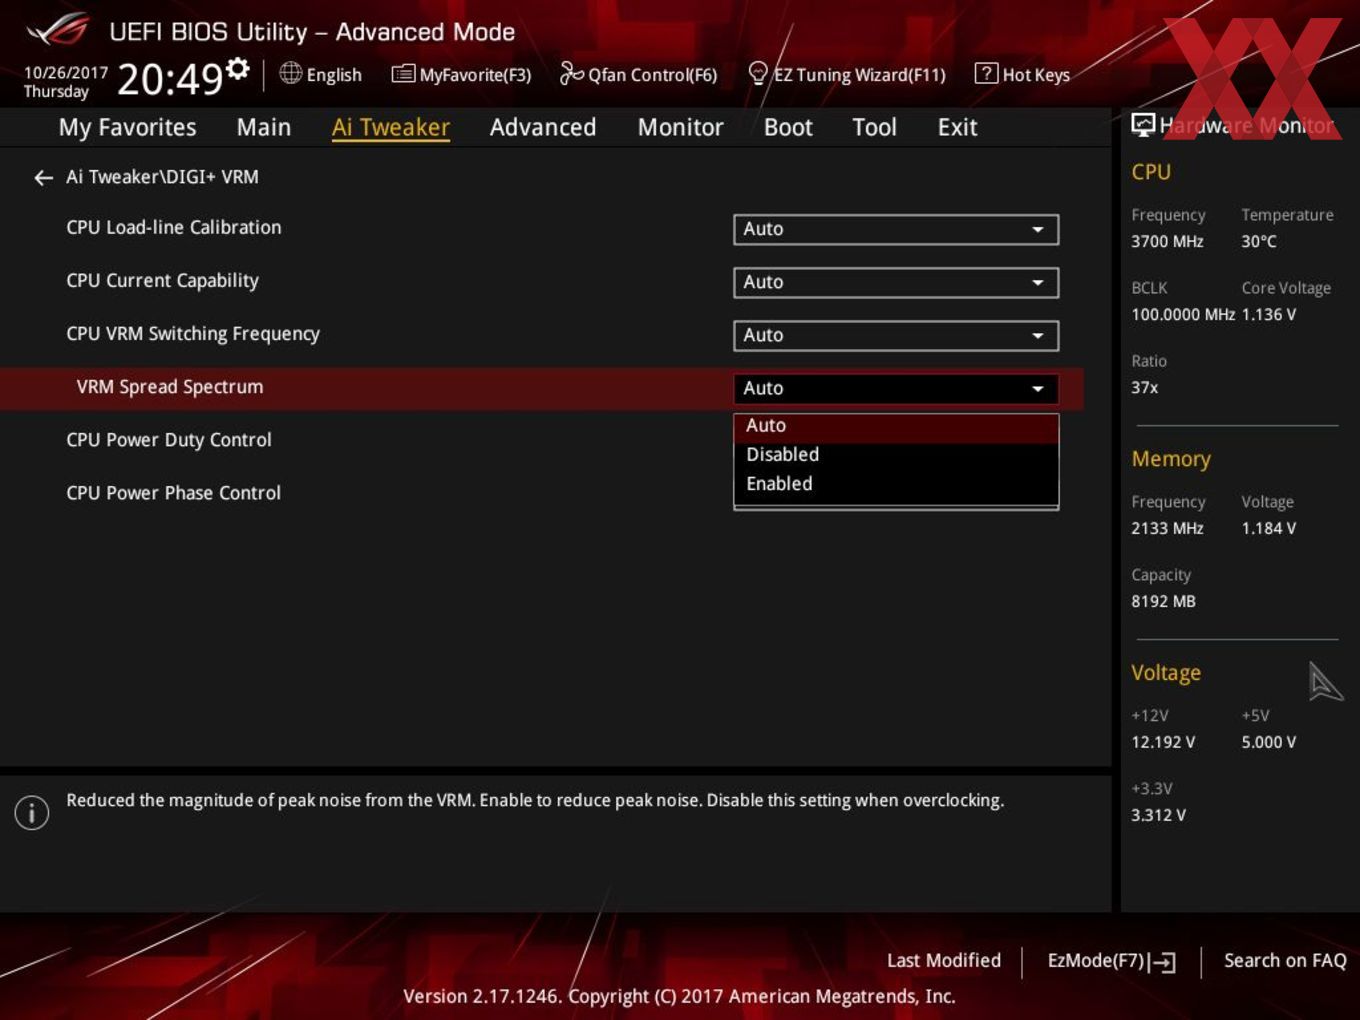Viewport: 1360px width, 1020px height.
Task: Choose Auto in the open dropdown list
Action: pos(896,426)
